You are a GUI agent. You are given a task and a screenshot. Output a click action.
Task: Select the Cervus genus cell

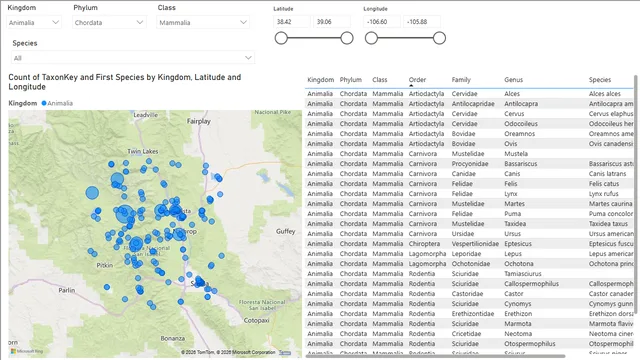coord(514,113)
